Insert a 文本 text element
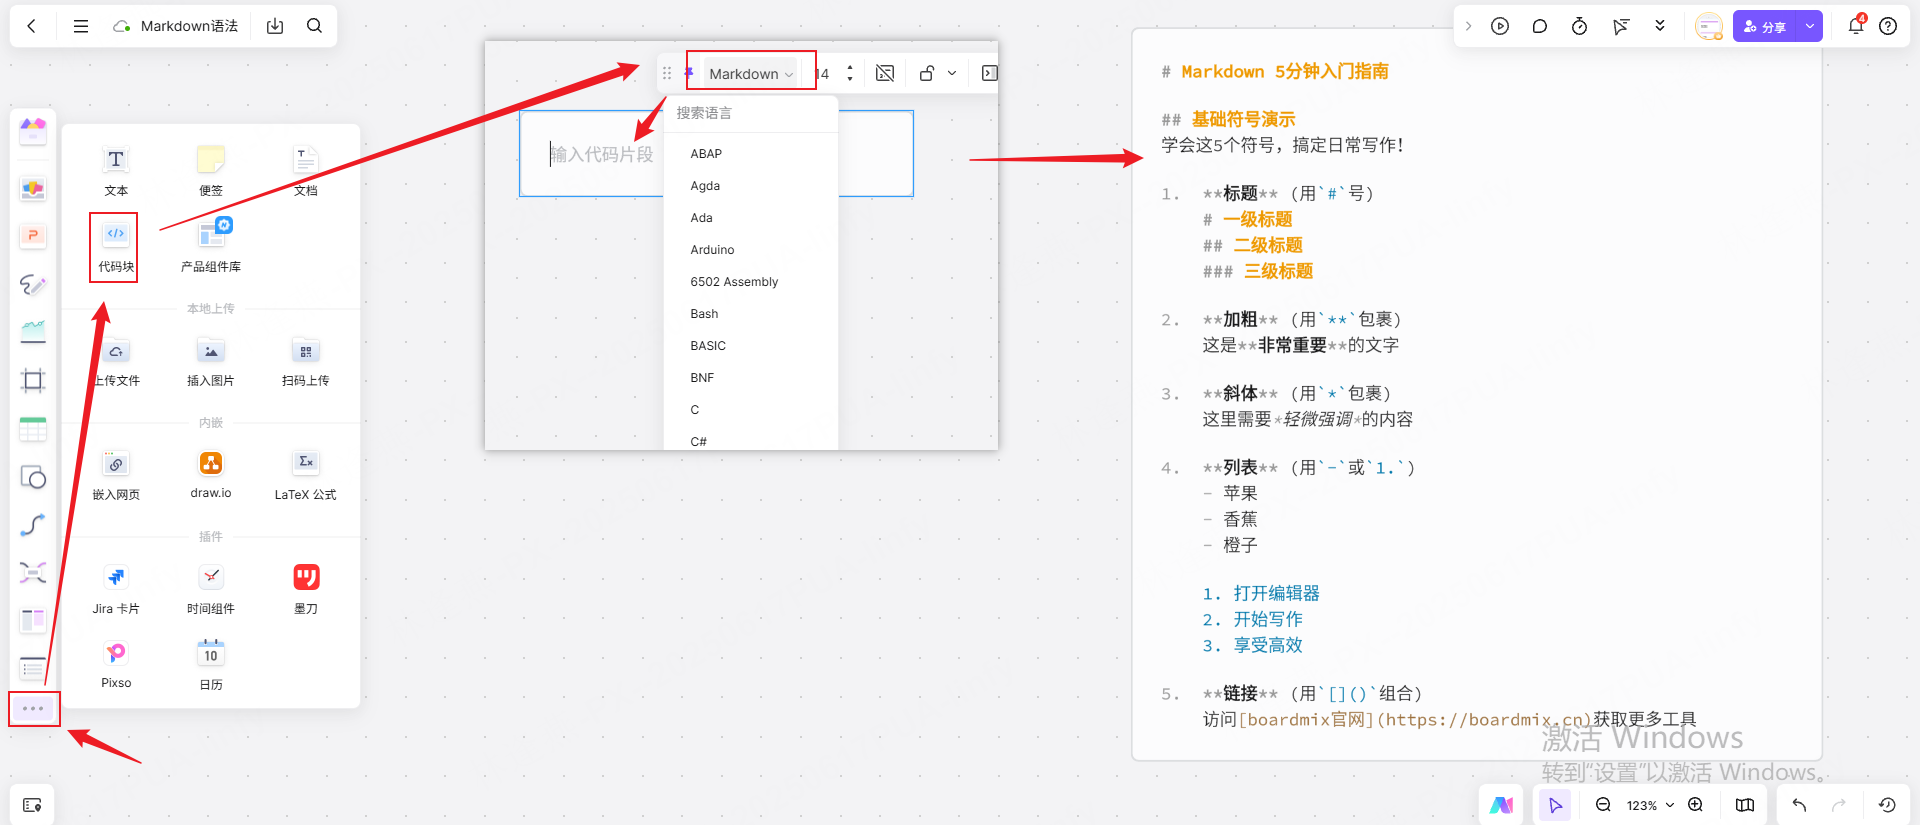 tap(116, 170)
